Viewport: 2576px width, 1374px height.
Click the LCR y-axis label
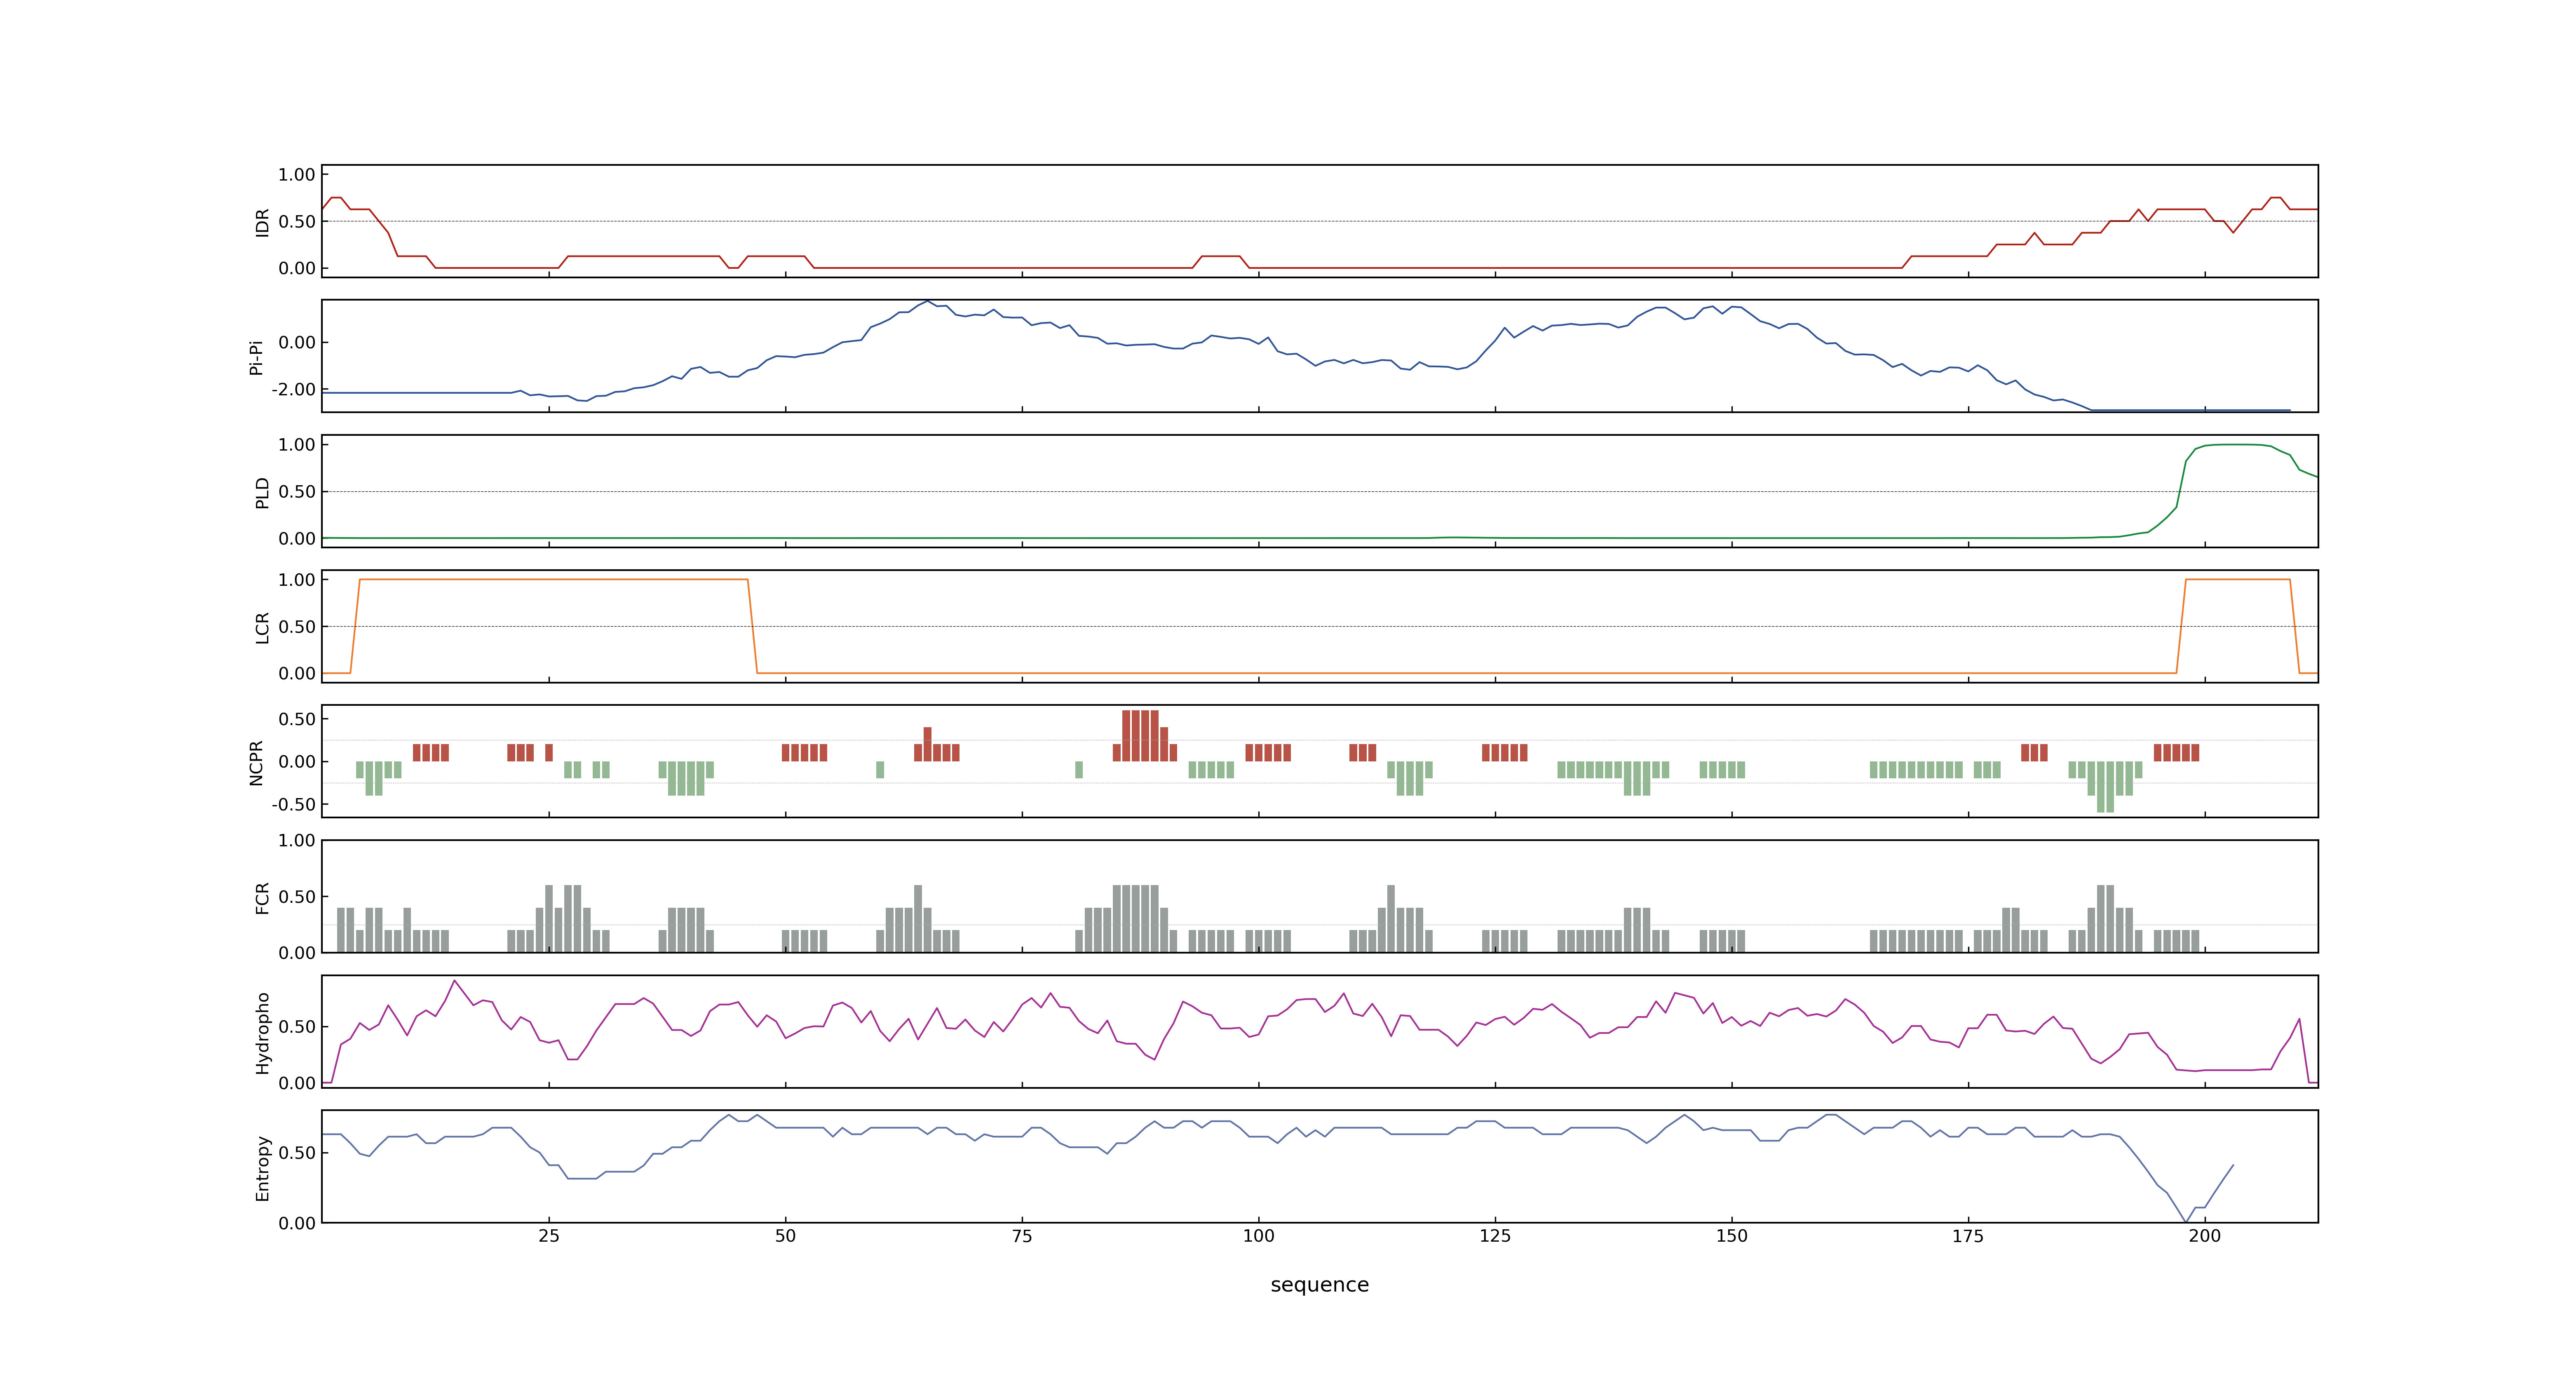tap(262, 628)
